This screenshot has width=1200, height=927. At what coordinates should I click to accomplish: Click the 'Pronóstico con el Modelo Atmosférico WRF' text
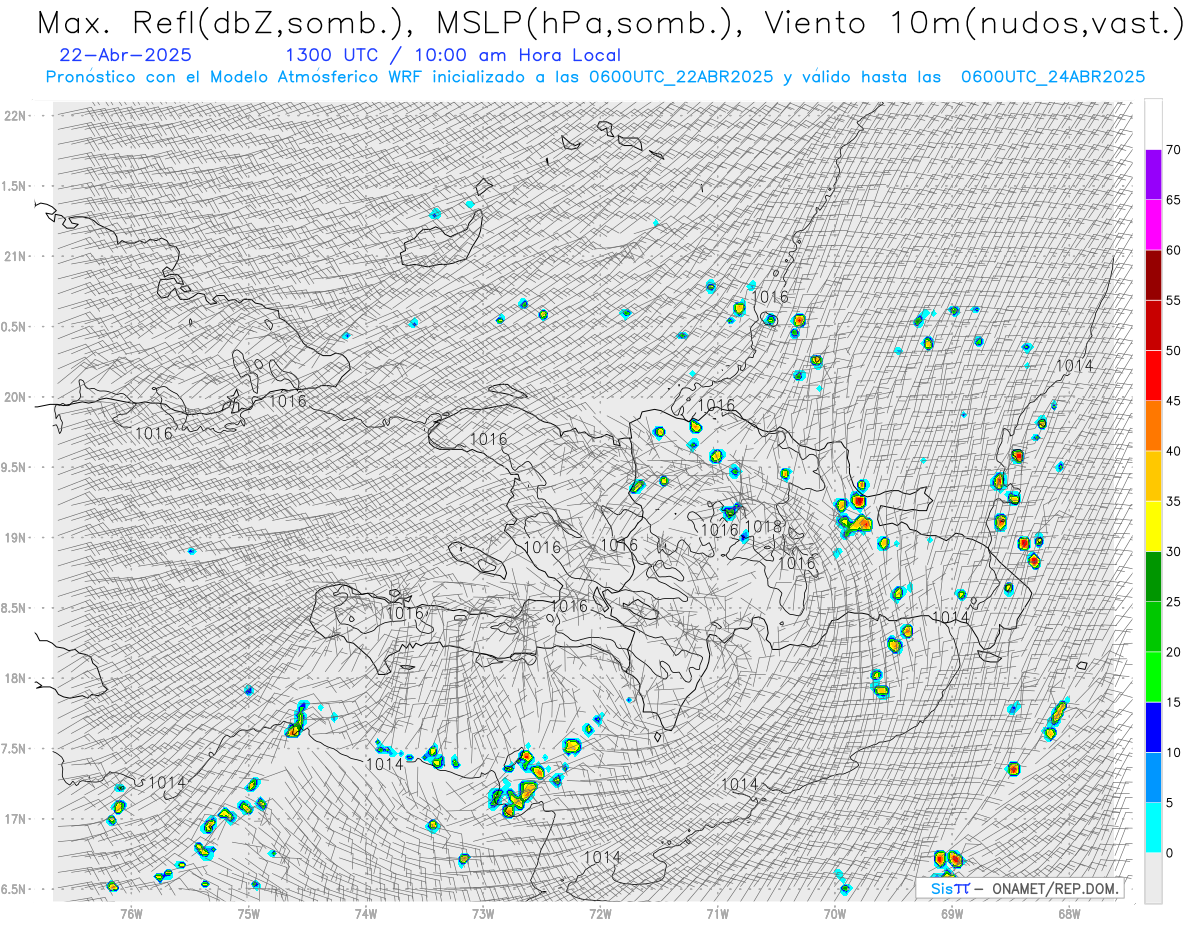[x=235, y=77]
